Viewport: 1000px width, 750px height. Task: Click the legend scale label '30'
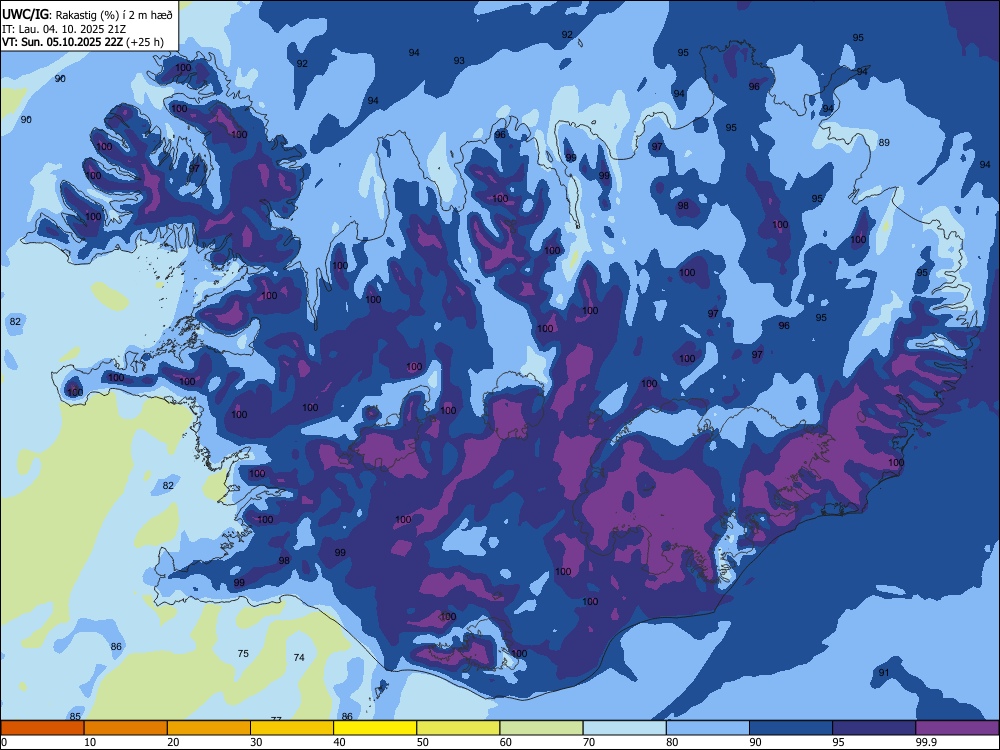pos(256,742)
